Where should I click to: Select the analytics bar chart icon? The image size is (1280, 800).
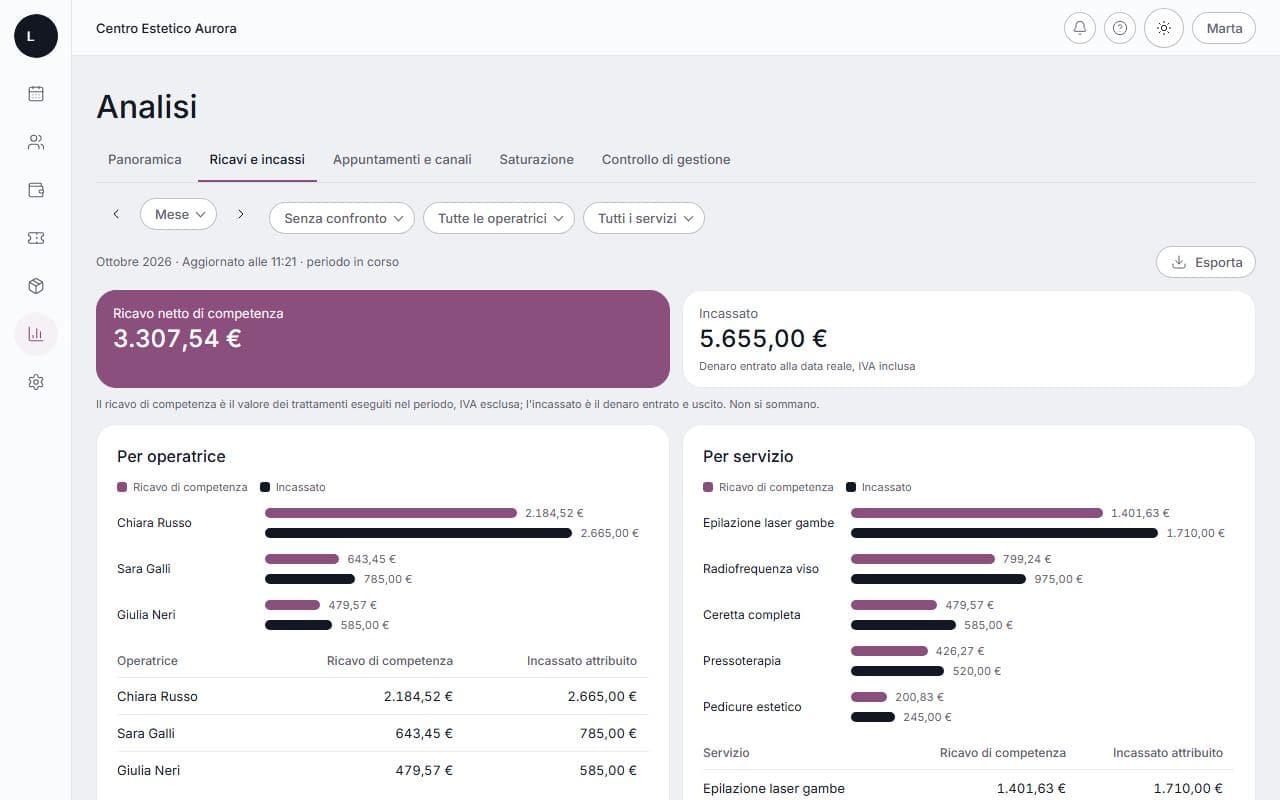[36, 334]
